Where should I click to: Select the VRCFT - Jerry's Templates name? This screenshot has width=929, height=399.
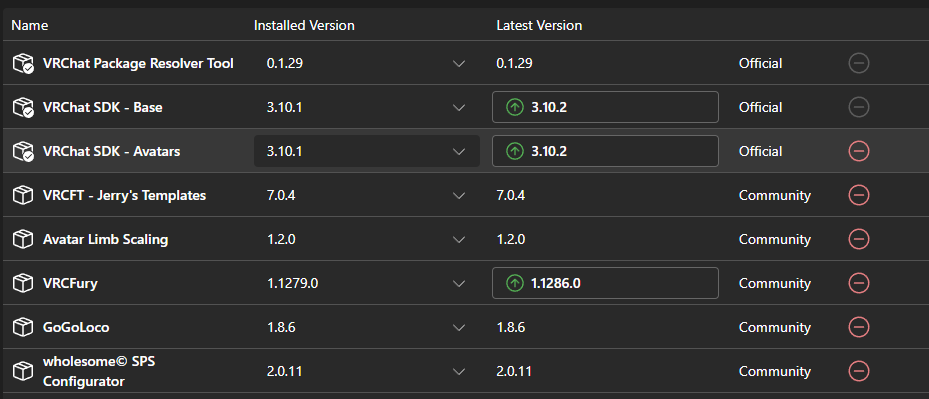(124, 195)
